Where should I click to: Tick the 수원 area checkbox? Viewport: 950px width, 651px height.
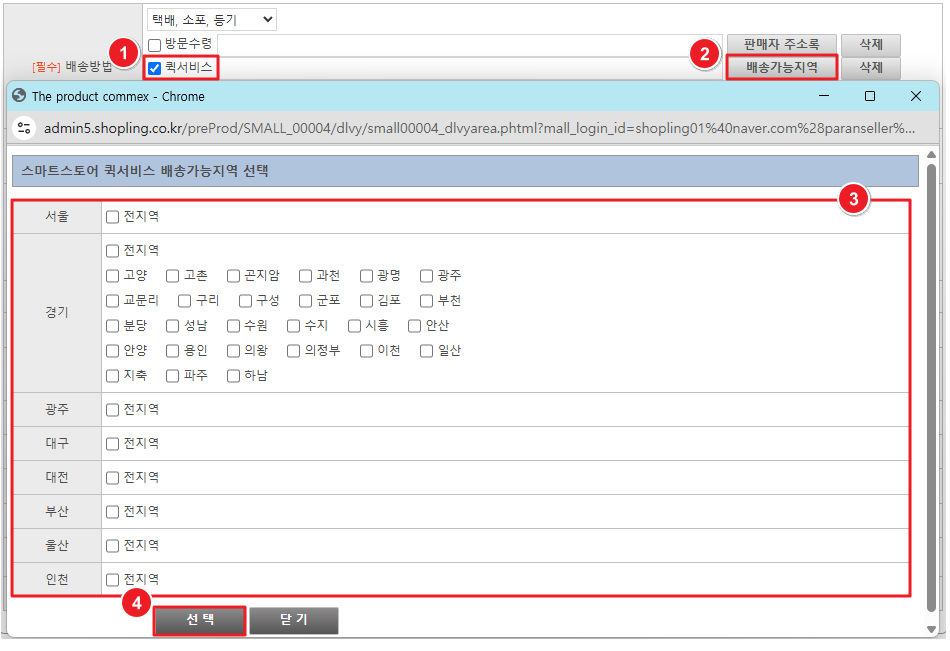coord(233,326)
